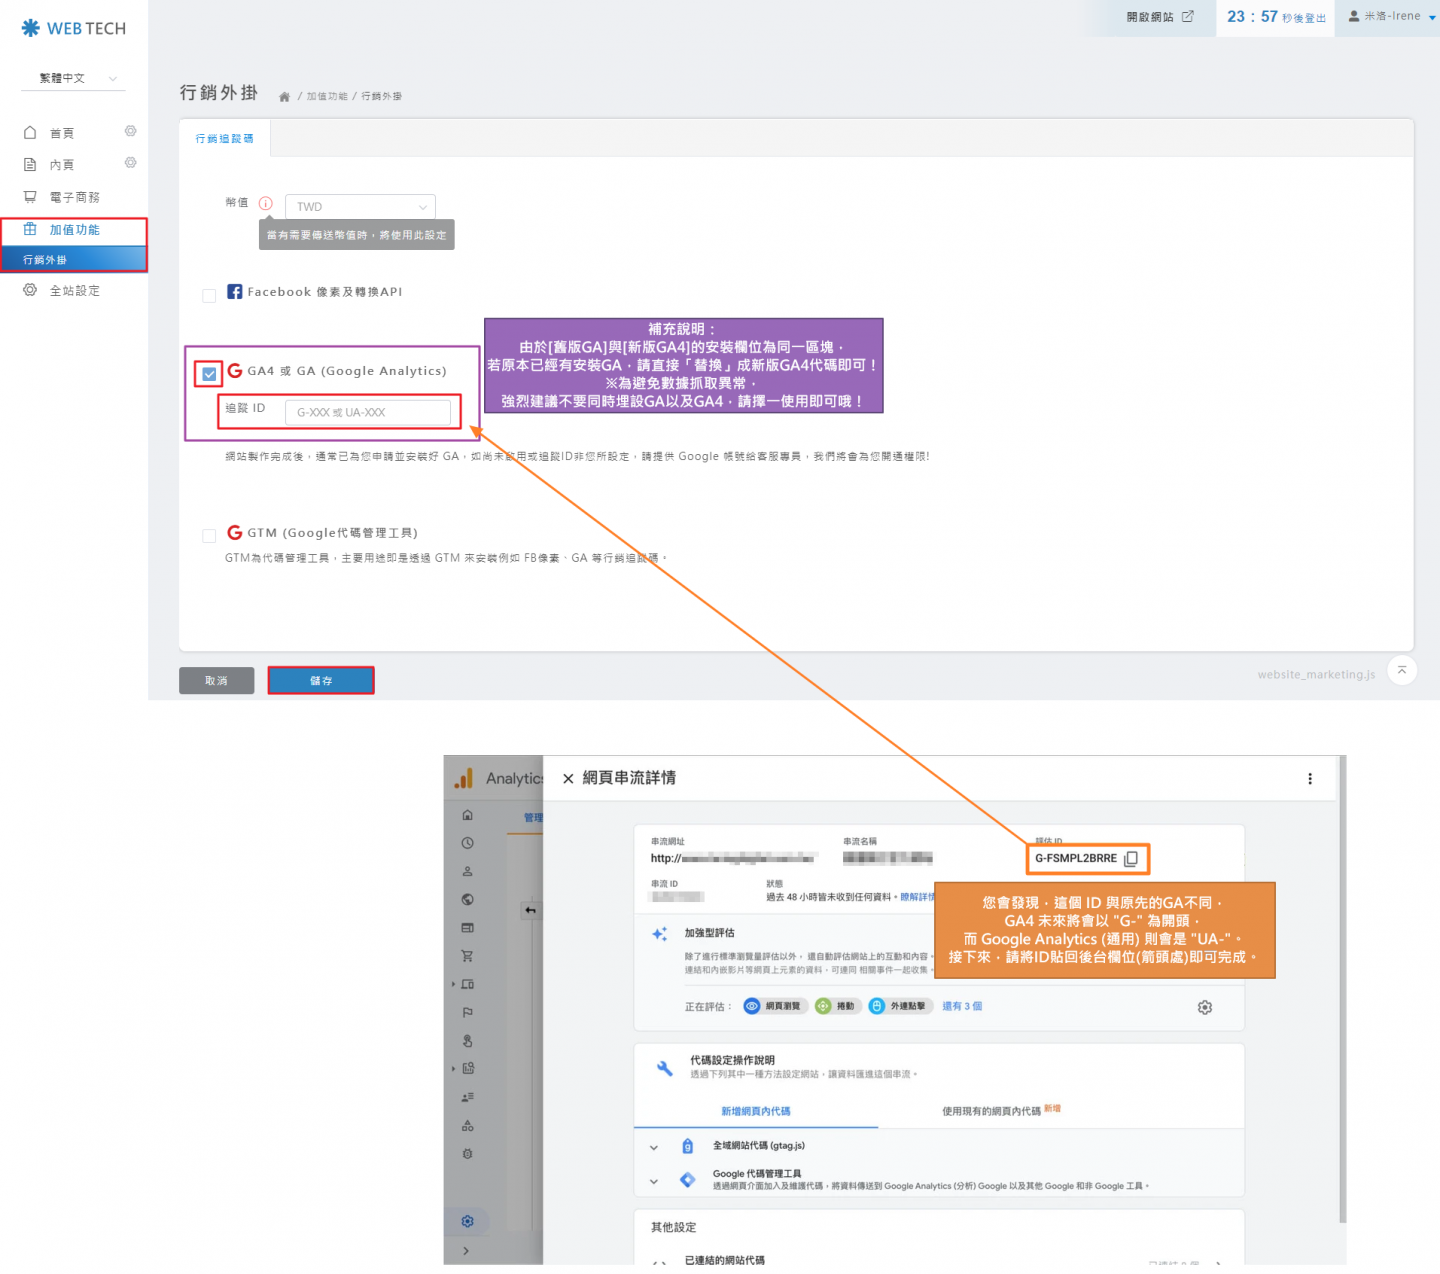Enable the Facebook 像素及轉換API checkbox
Viewport: 1440px width, 1274px height.
[x=209, y=295]
